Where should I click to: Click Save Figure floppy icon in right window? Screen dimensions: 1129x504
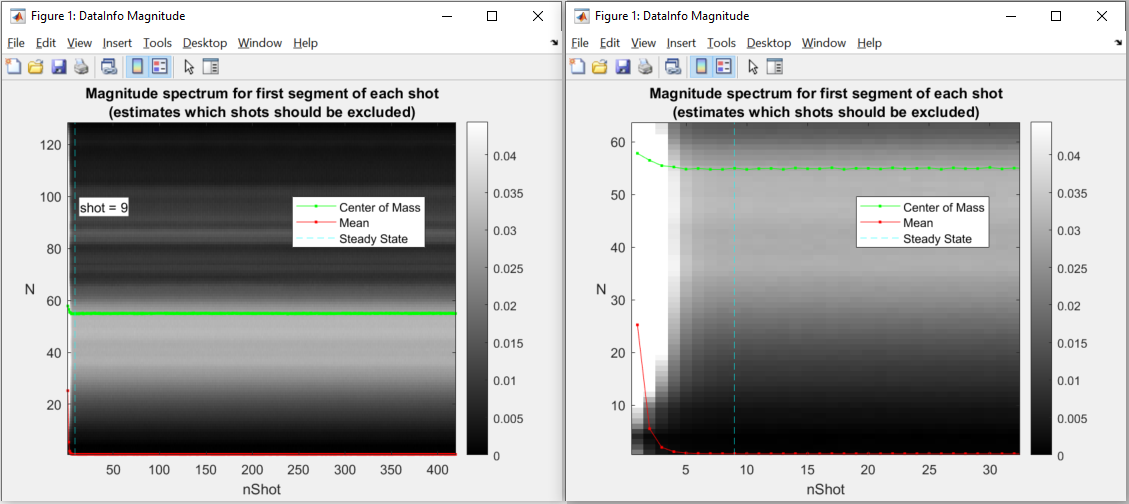point(622,67)
